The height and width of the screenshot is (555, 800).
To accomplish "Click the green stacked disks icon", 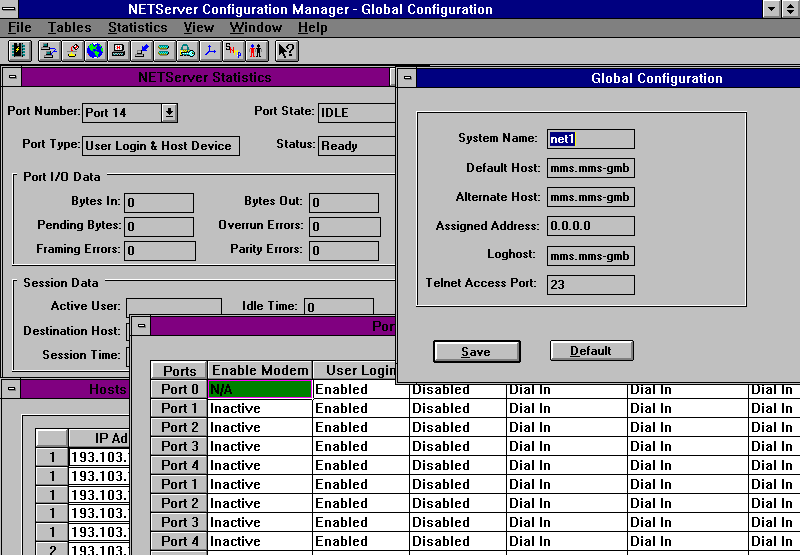I will 164,50.
